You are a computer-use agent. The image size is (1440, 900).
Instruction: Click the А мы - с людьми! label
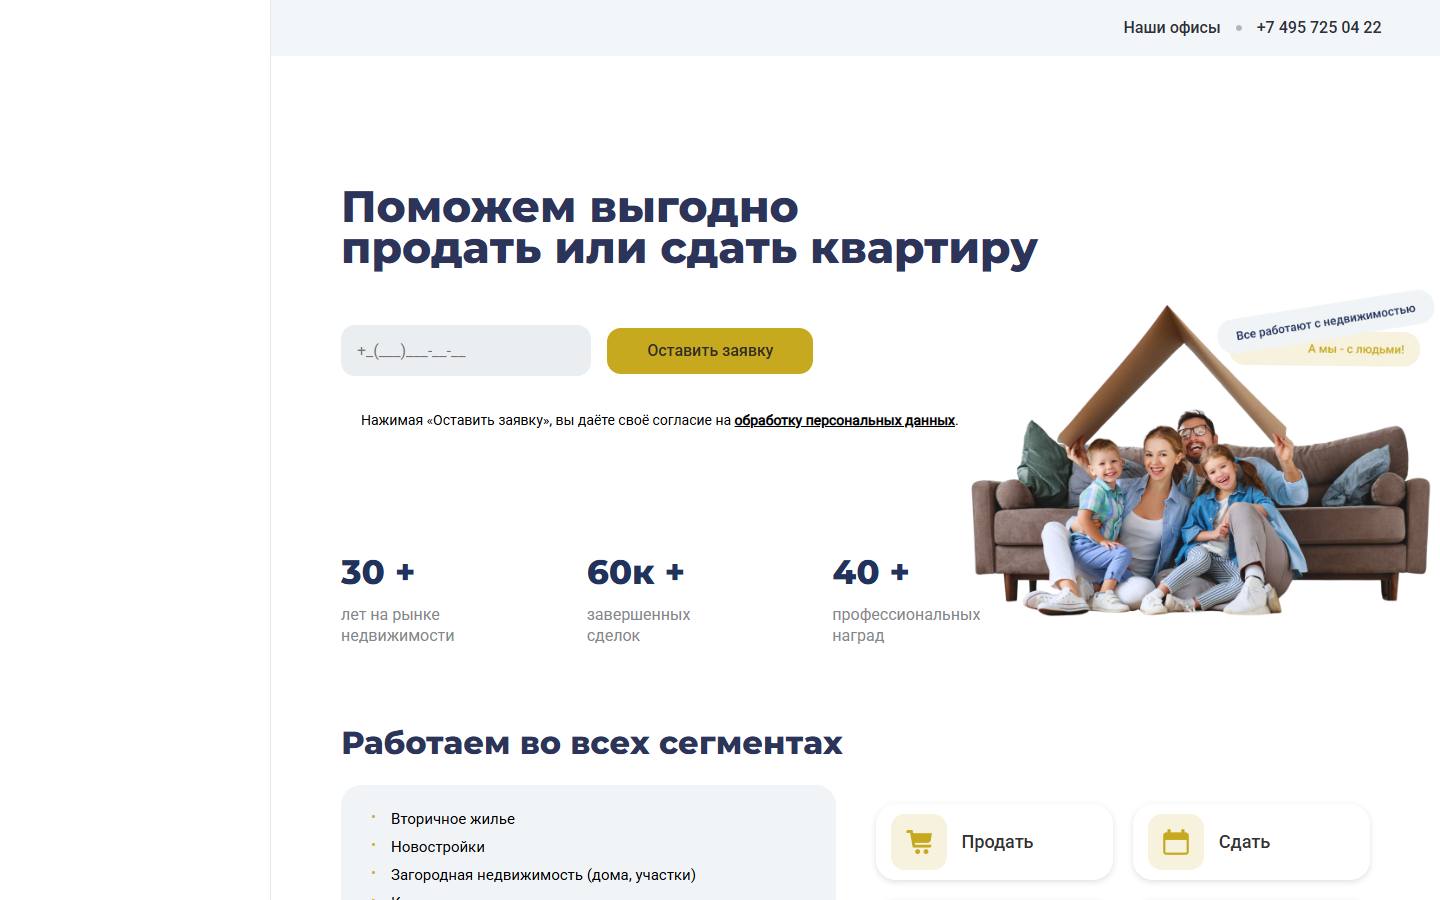(1356, 349)
